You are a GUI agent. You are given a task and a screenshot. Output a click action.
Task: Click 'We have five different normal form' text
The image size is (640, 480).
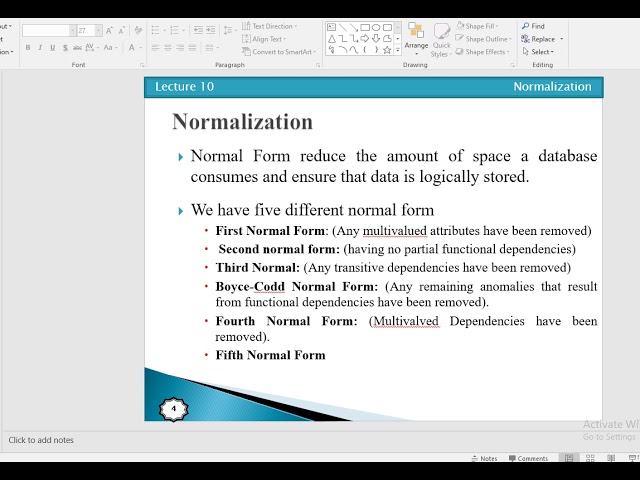point(312,210)
